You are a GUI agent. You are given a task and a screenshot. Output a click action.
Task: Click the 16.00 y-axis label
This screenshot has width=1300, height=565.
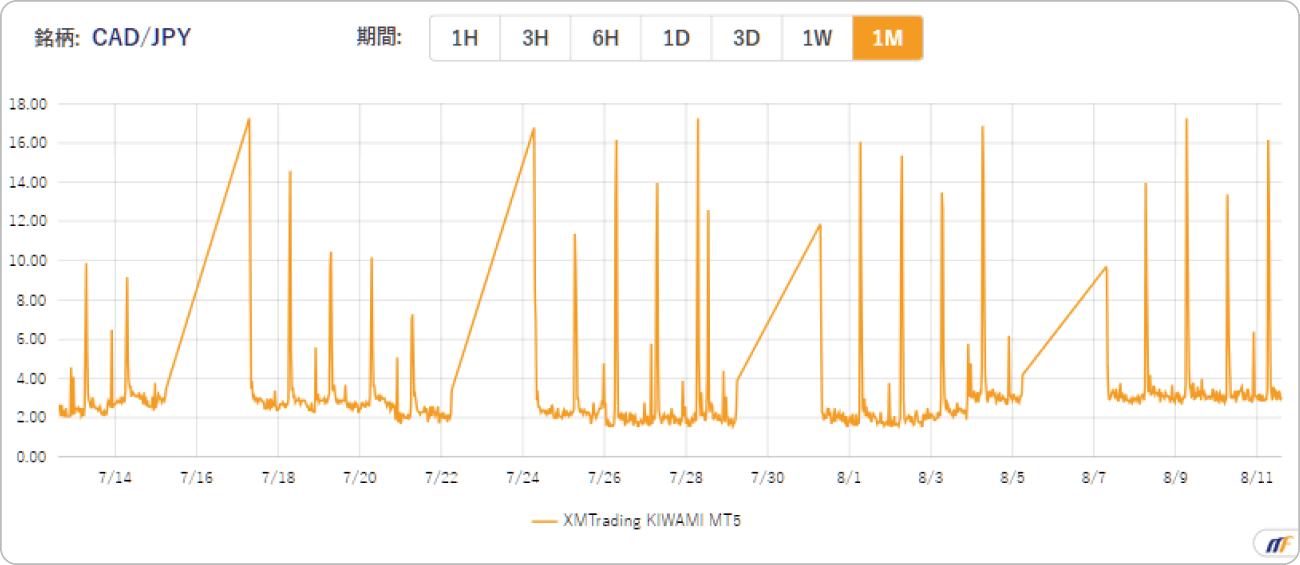point(28,143)
